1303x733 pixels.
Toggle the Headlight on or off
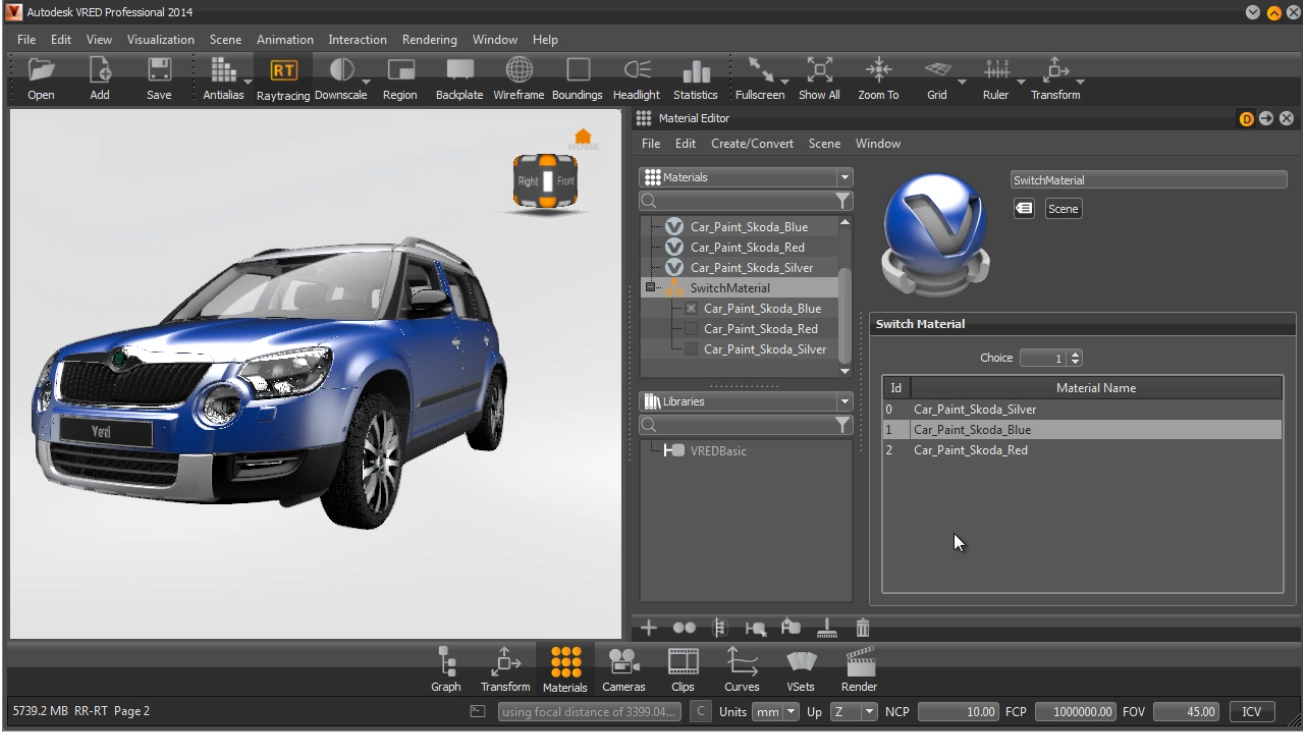click(x=636, y=78)
